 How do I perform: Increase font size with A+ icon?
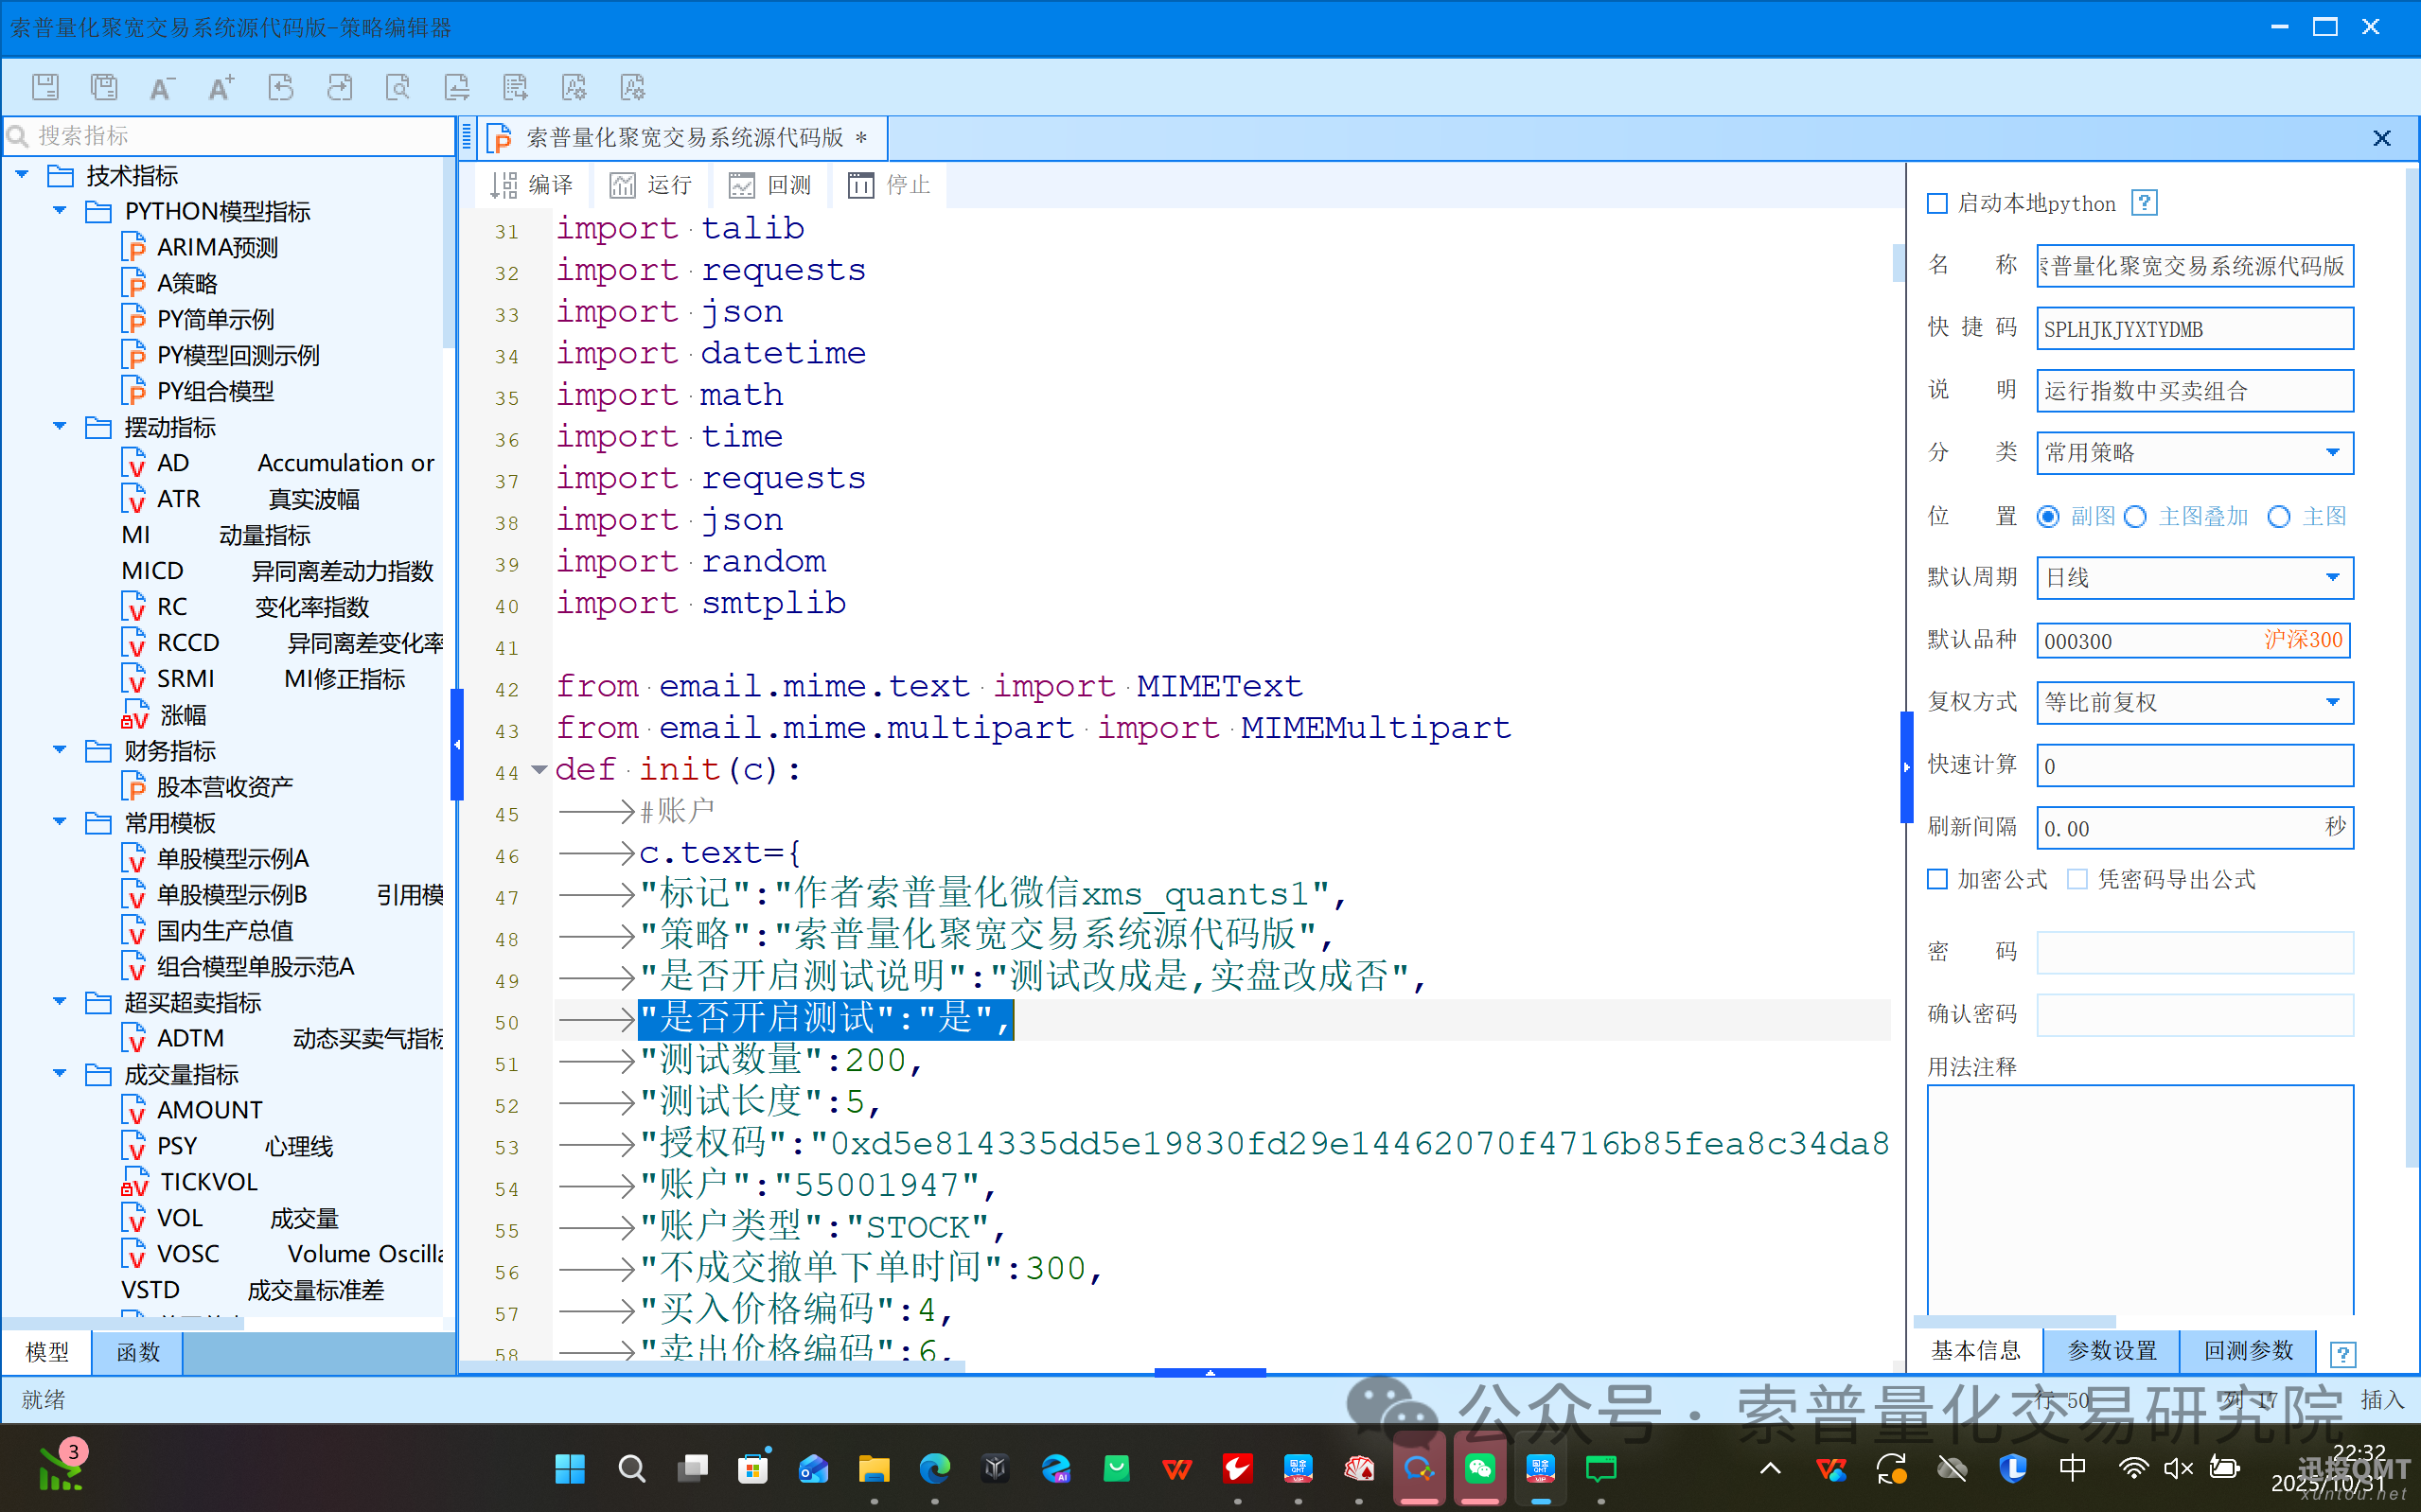click(221, 87)
